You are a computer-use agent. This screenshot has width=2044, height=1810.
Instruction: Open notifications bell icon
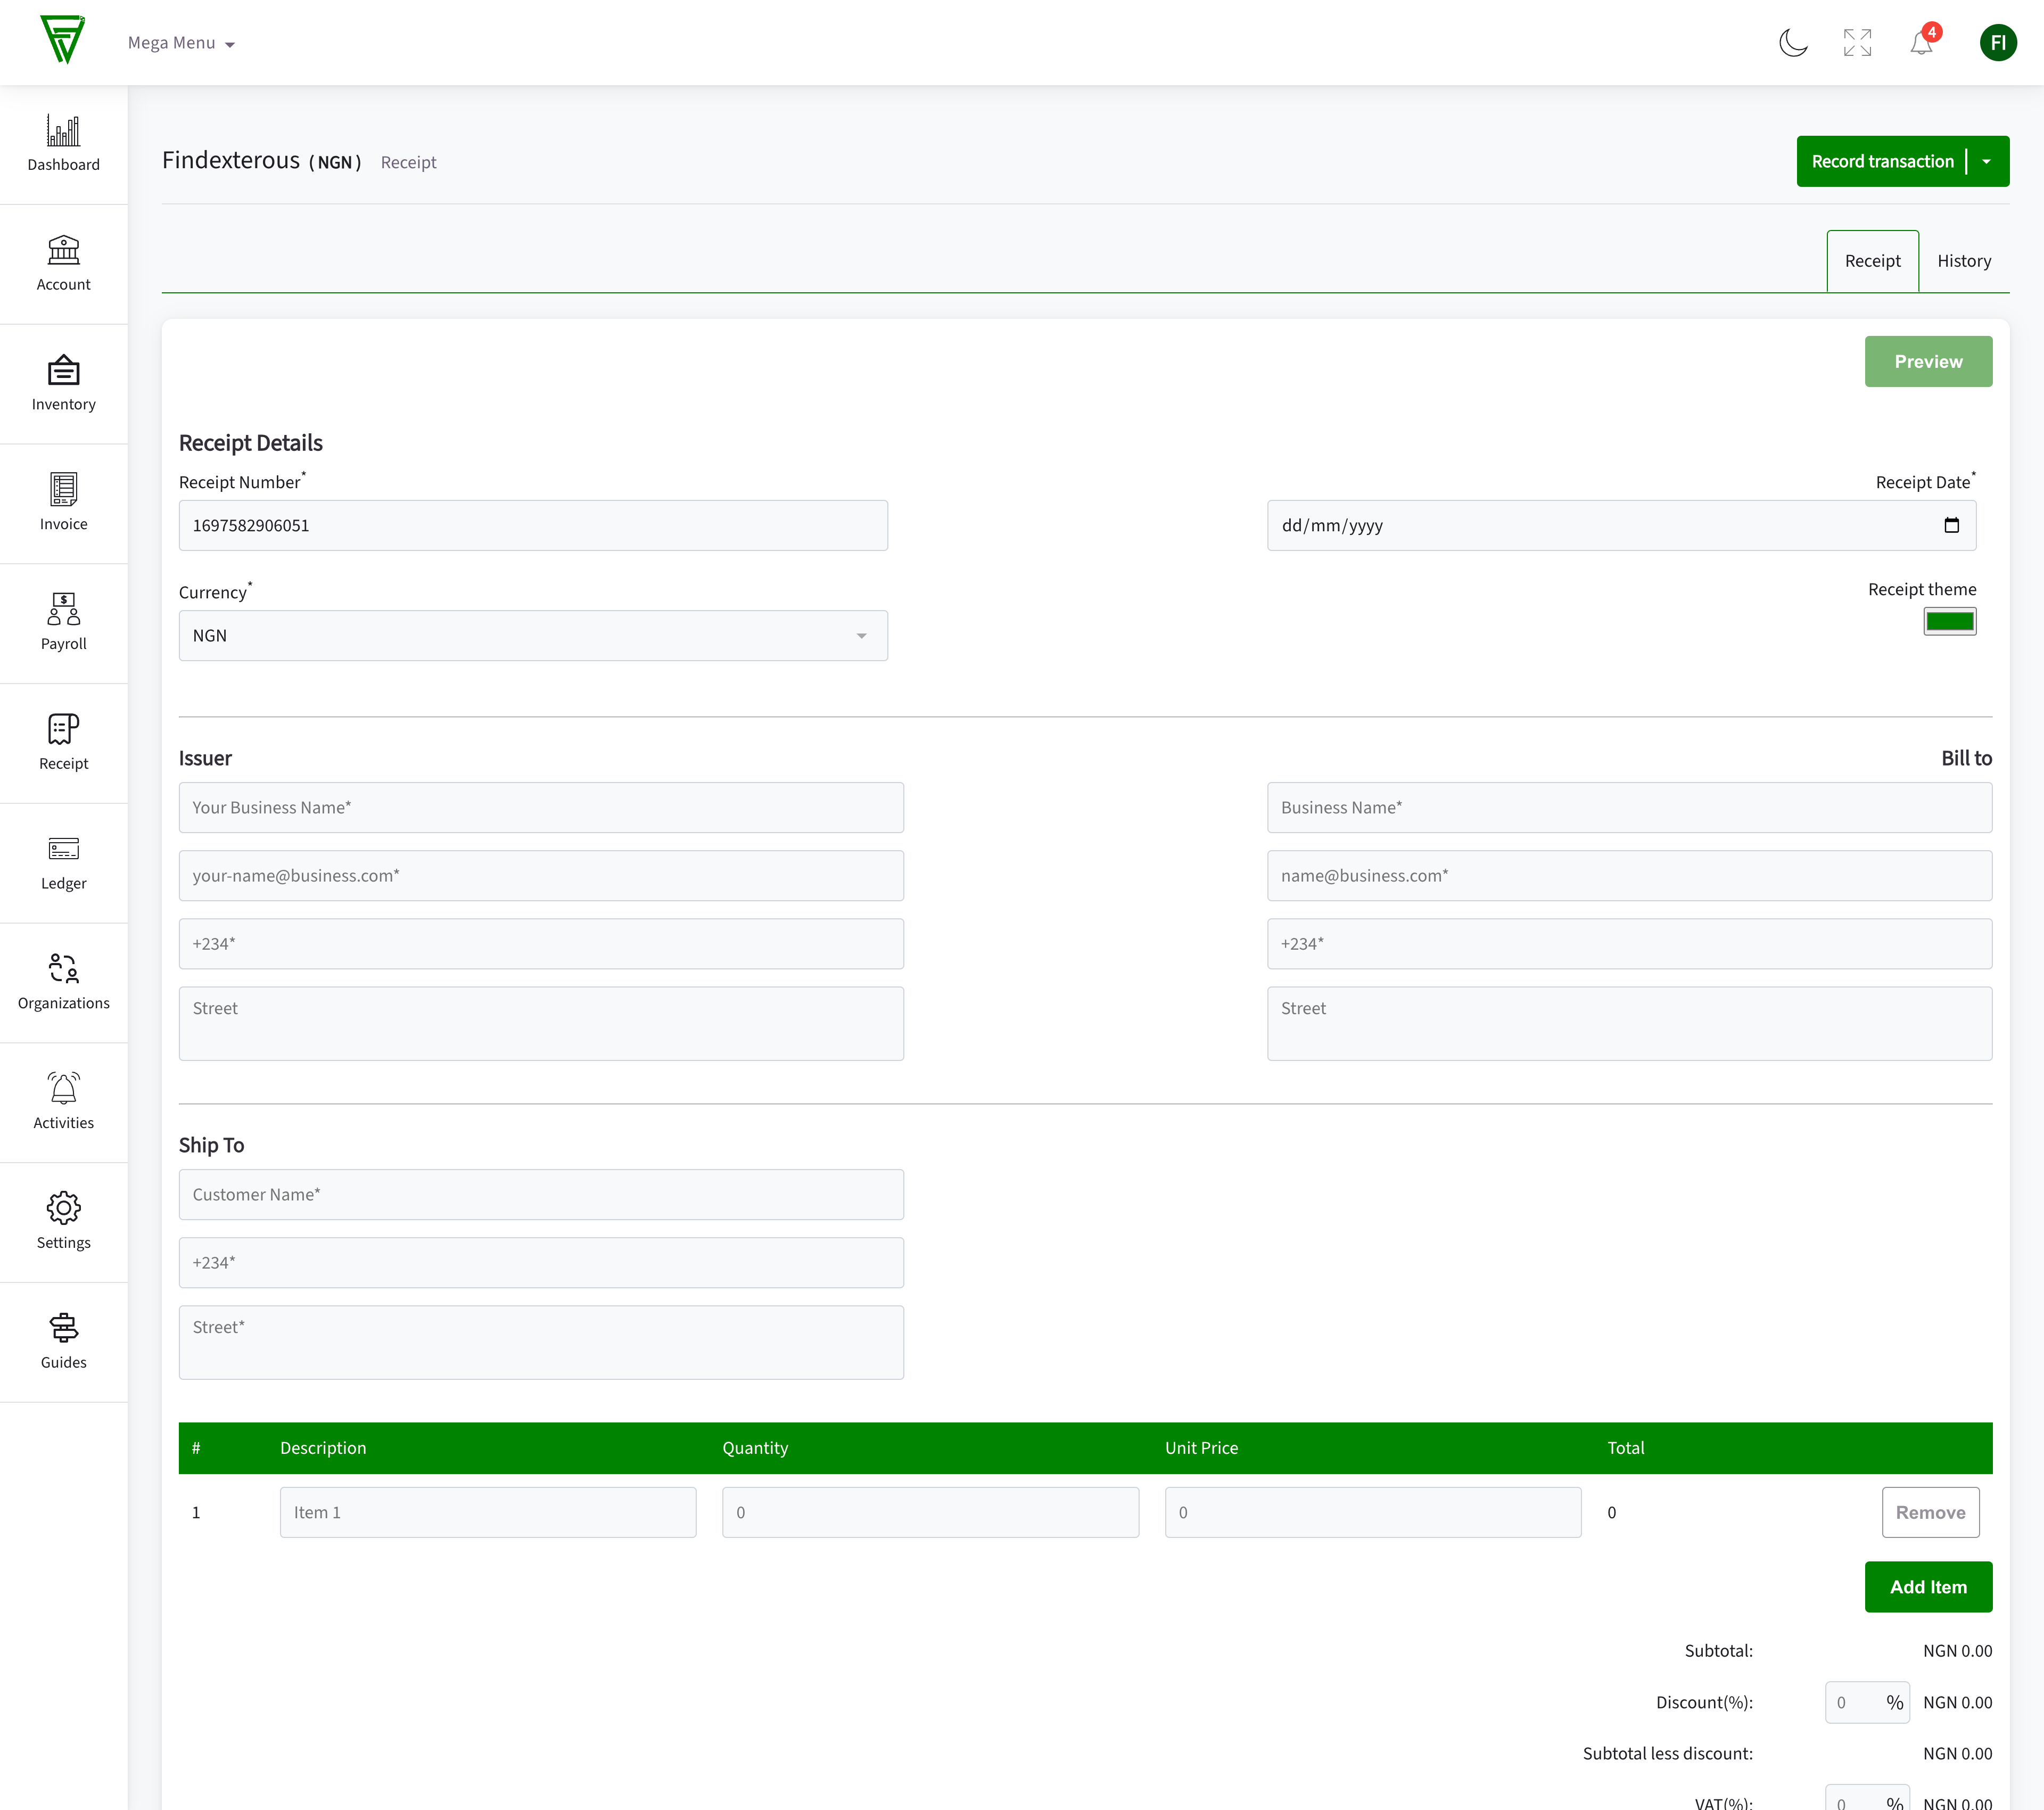pos(1922,43)
